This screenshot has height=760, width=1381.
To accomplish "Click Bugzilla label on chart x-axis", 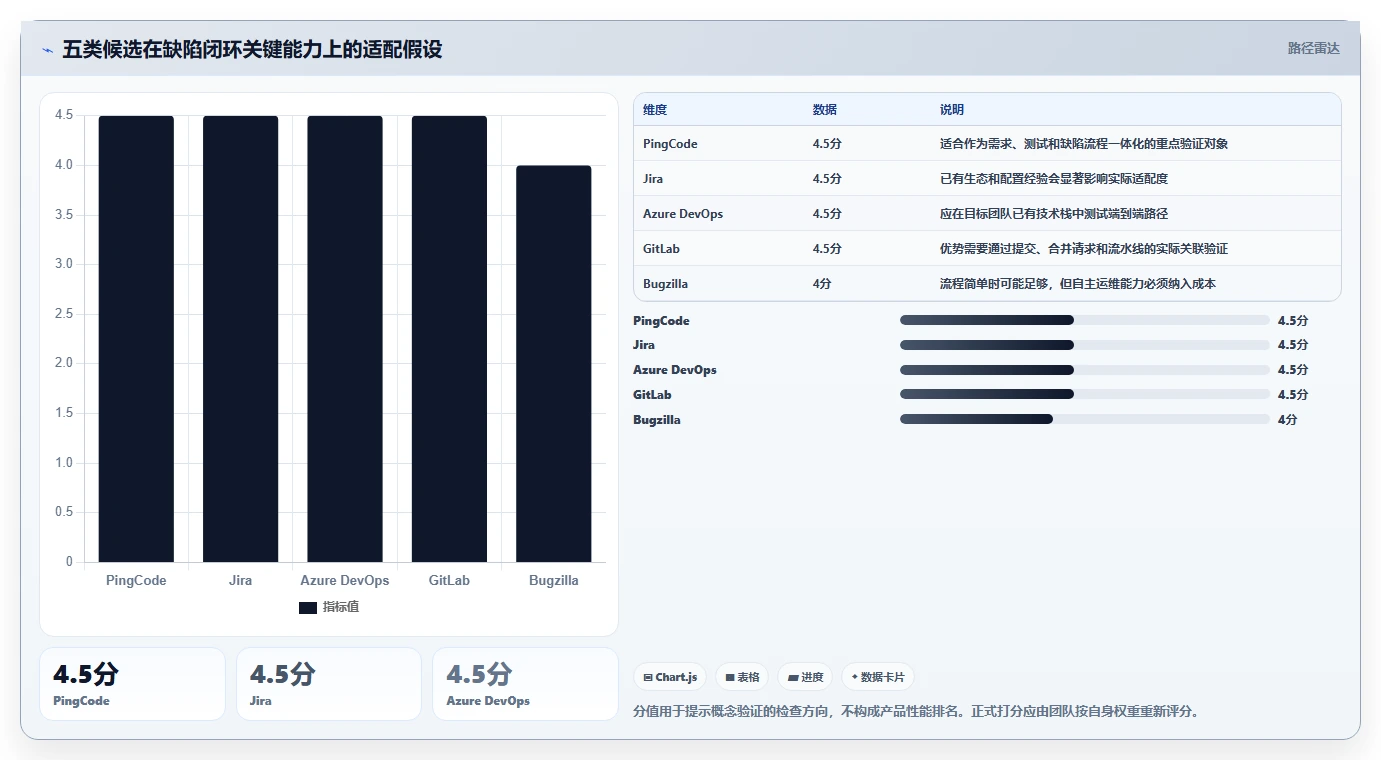I will click(x=554, y=580).
